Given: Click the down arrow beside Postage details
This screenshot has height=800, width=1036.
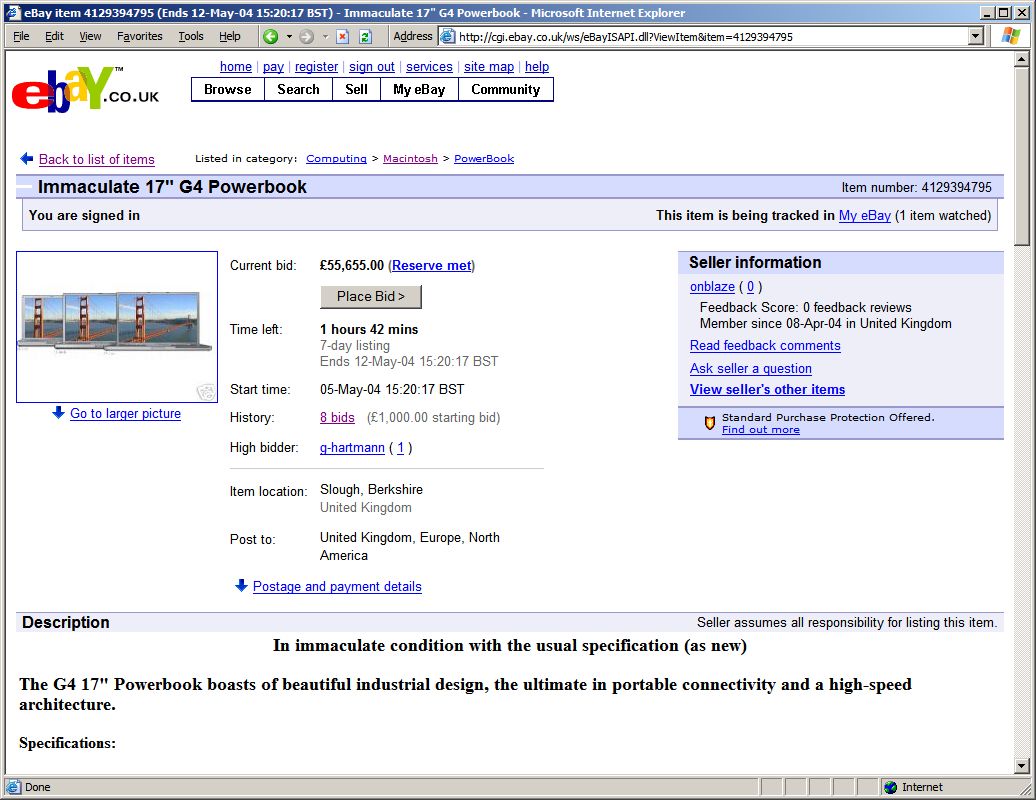Looking at the screenshot, I should (x=241, y=586).
